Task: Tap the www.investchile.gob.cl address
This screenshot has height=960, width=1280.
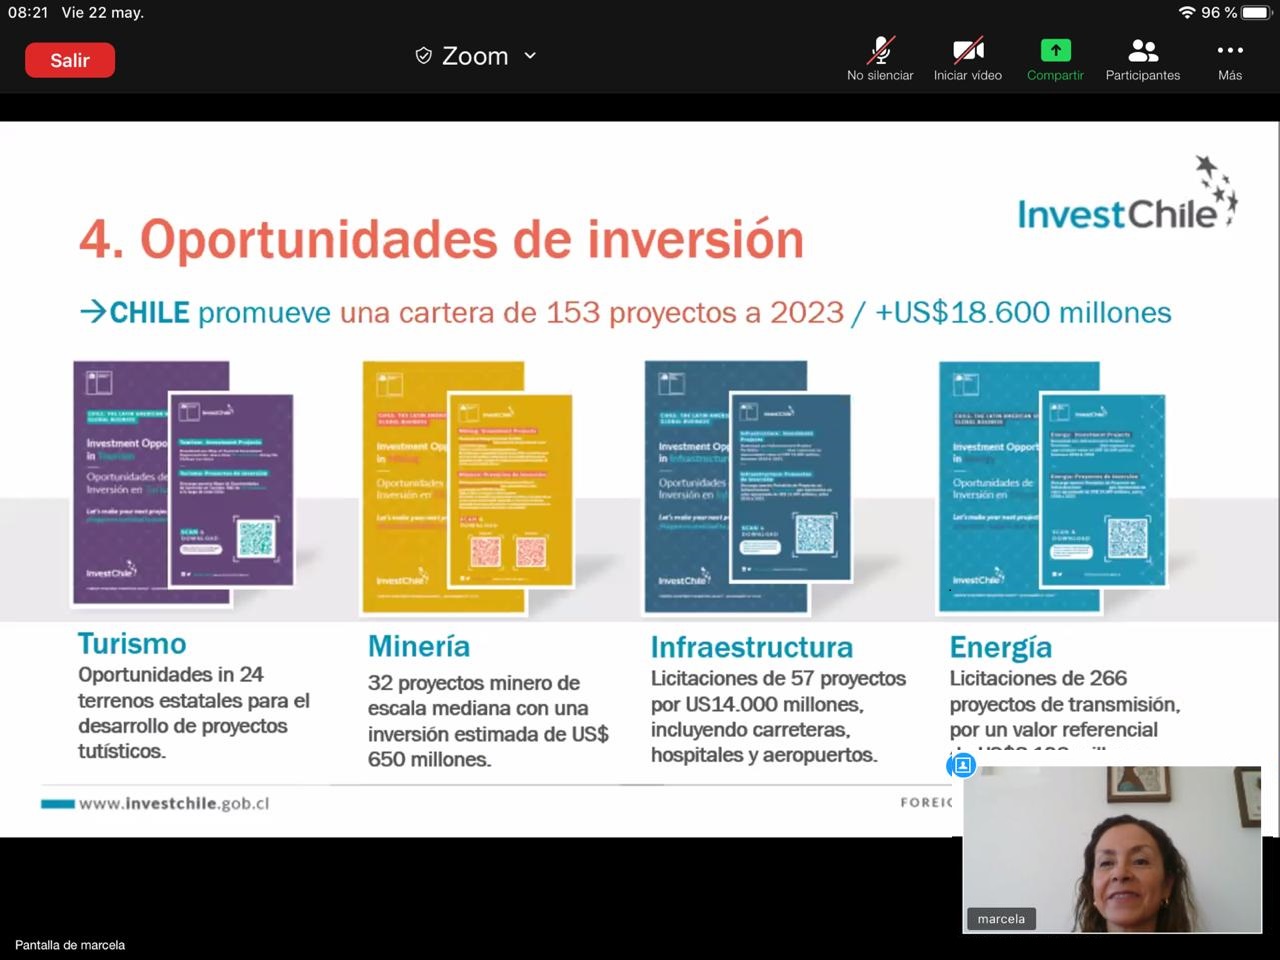Action: pos(174,803)
